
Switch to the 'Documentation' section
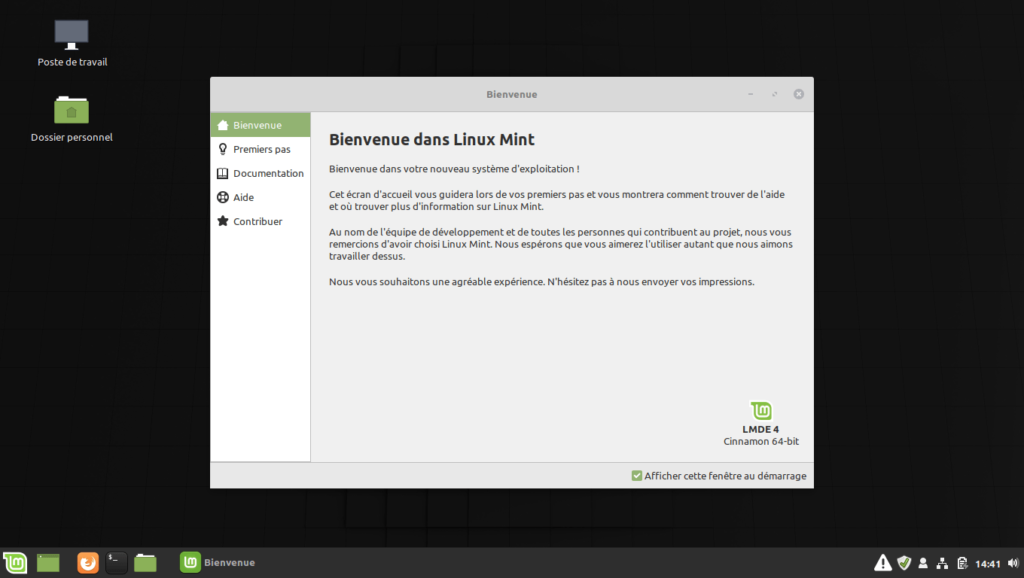tap(267, 173)
